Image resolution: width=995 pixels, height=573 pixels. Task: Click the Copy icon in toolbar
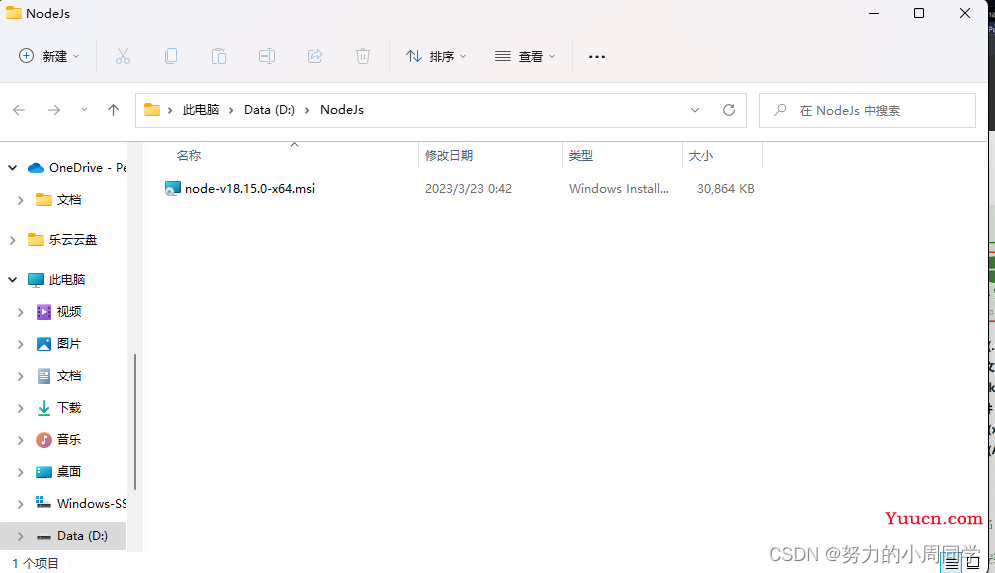171,56
